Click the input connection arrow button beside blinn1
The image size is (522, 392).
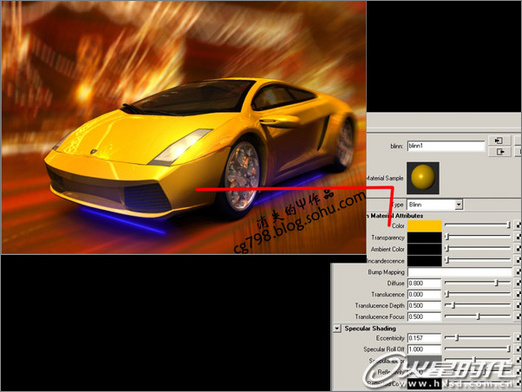pyautogui.click(x=499, y=140)
